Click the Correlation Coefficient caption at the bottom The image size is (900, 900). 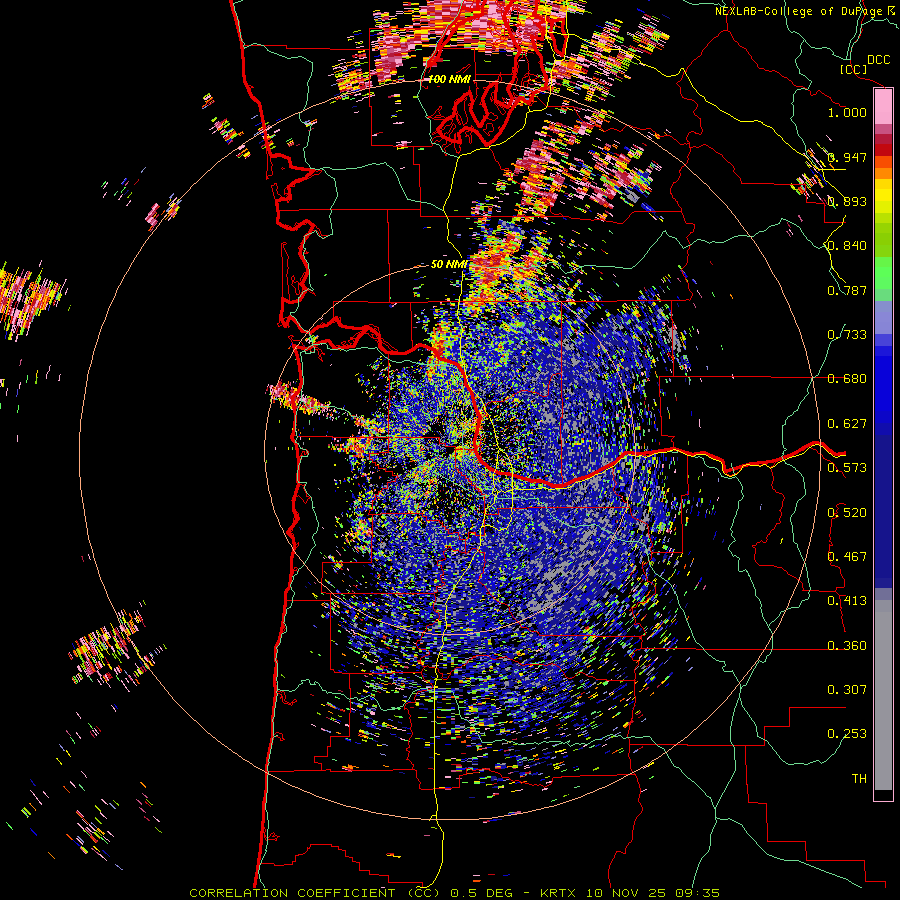click(x=454, y=893)
